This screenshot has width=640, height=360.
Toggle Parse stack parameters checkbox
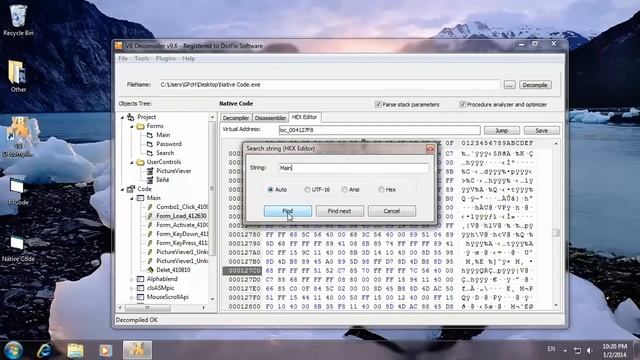[x=378, y=104]
